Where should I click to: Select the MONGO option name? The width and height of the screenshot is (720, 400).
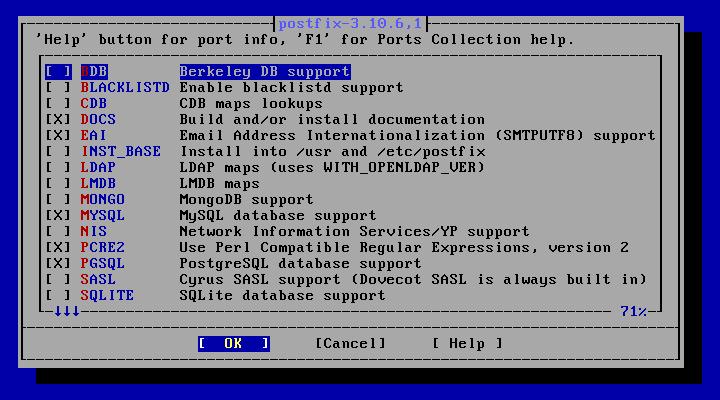click(x=103, y=200)
